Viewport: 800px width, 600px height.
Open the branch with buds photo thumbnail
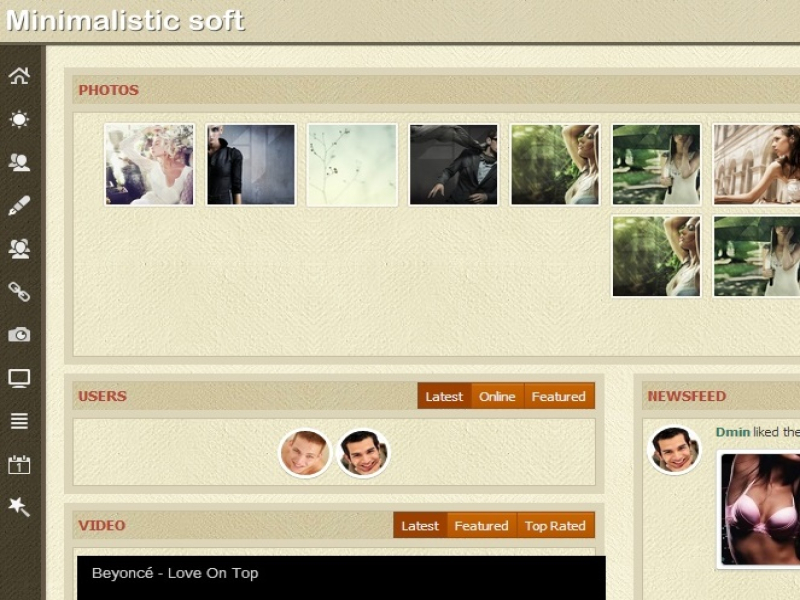[x=352, y=165]
